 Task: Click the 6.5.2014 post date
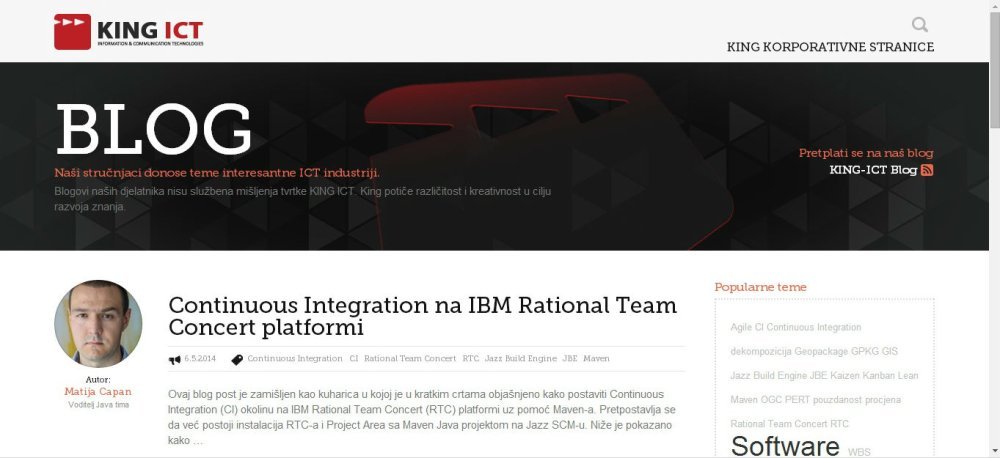200,358
